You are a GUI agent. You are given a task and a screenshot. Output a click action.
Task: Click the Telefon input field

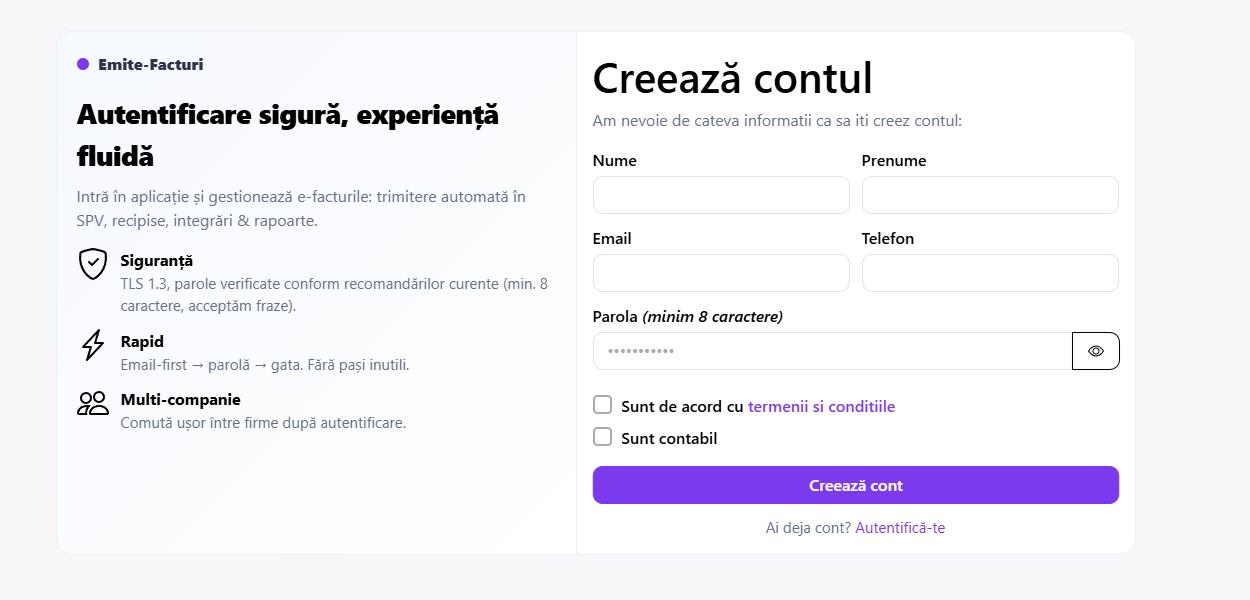pyautogui.click(x=990, y=272)
